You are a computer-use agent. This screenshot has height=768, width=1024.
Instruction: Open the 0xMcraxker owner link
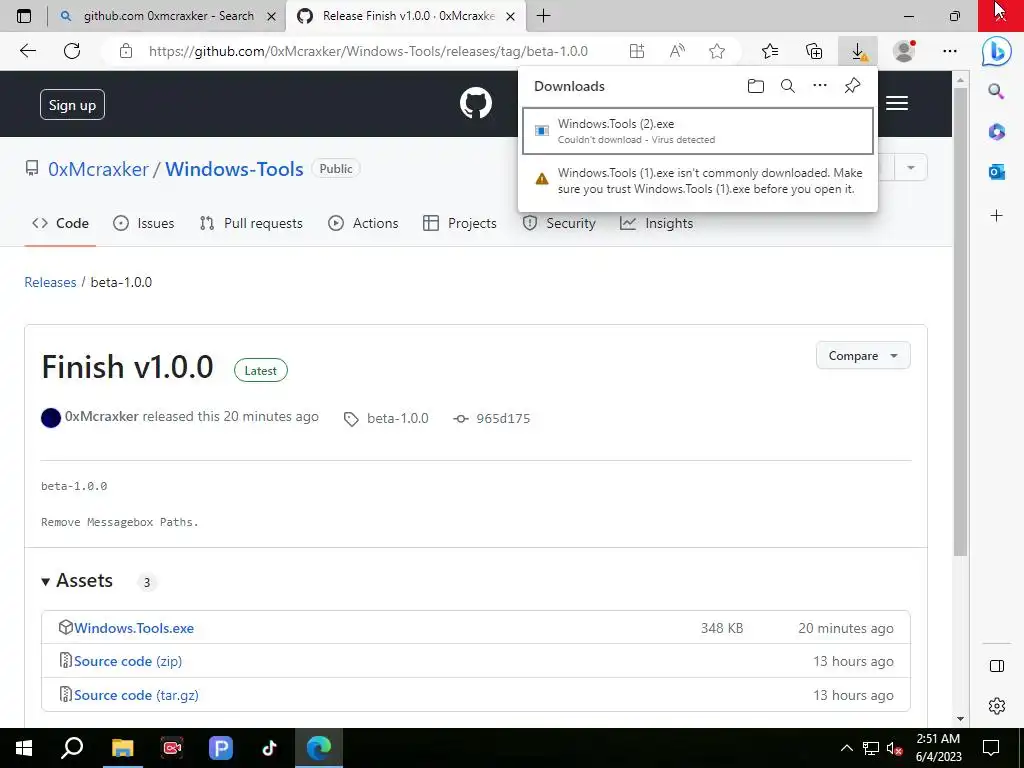(x=98, y=169)
